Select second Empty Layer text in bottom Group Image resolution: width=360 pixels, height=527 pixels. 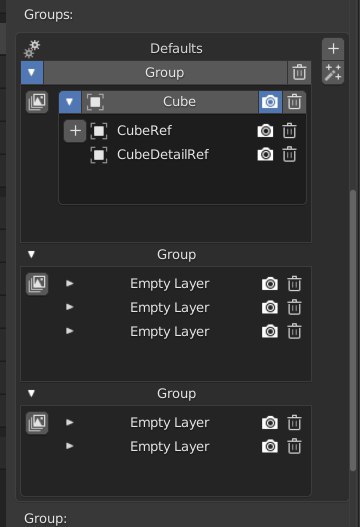[170, 447]
